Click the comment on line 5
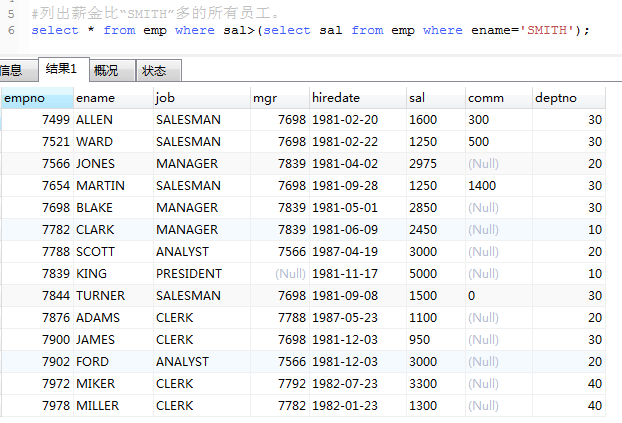Screen dimensions: 622x423 (x=156, y=13)
